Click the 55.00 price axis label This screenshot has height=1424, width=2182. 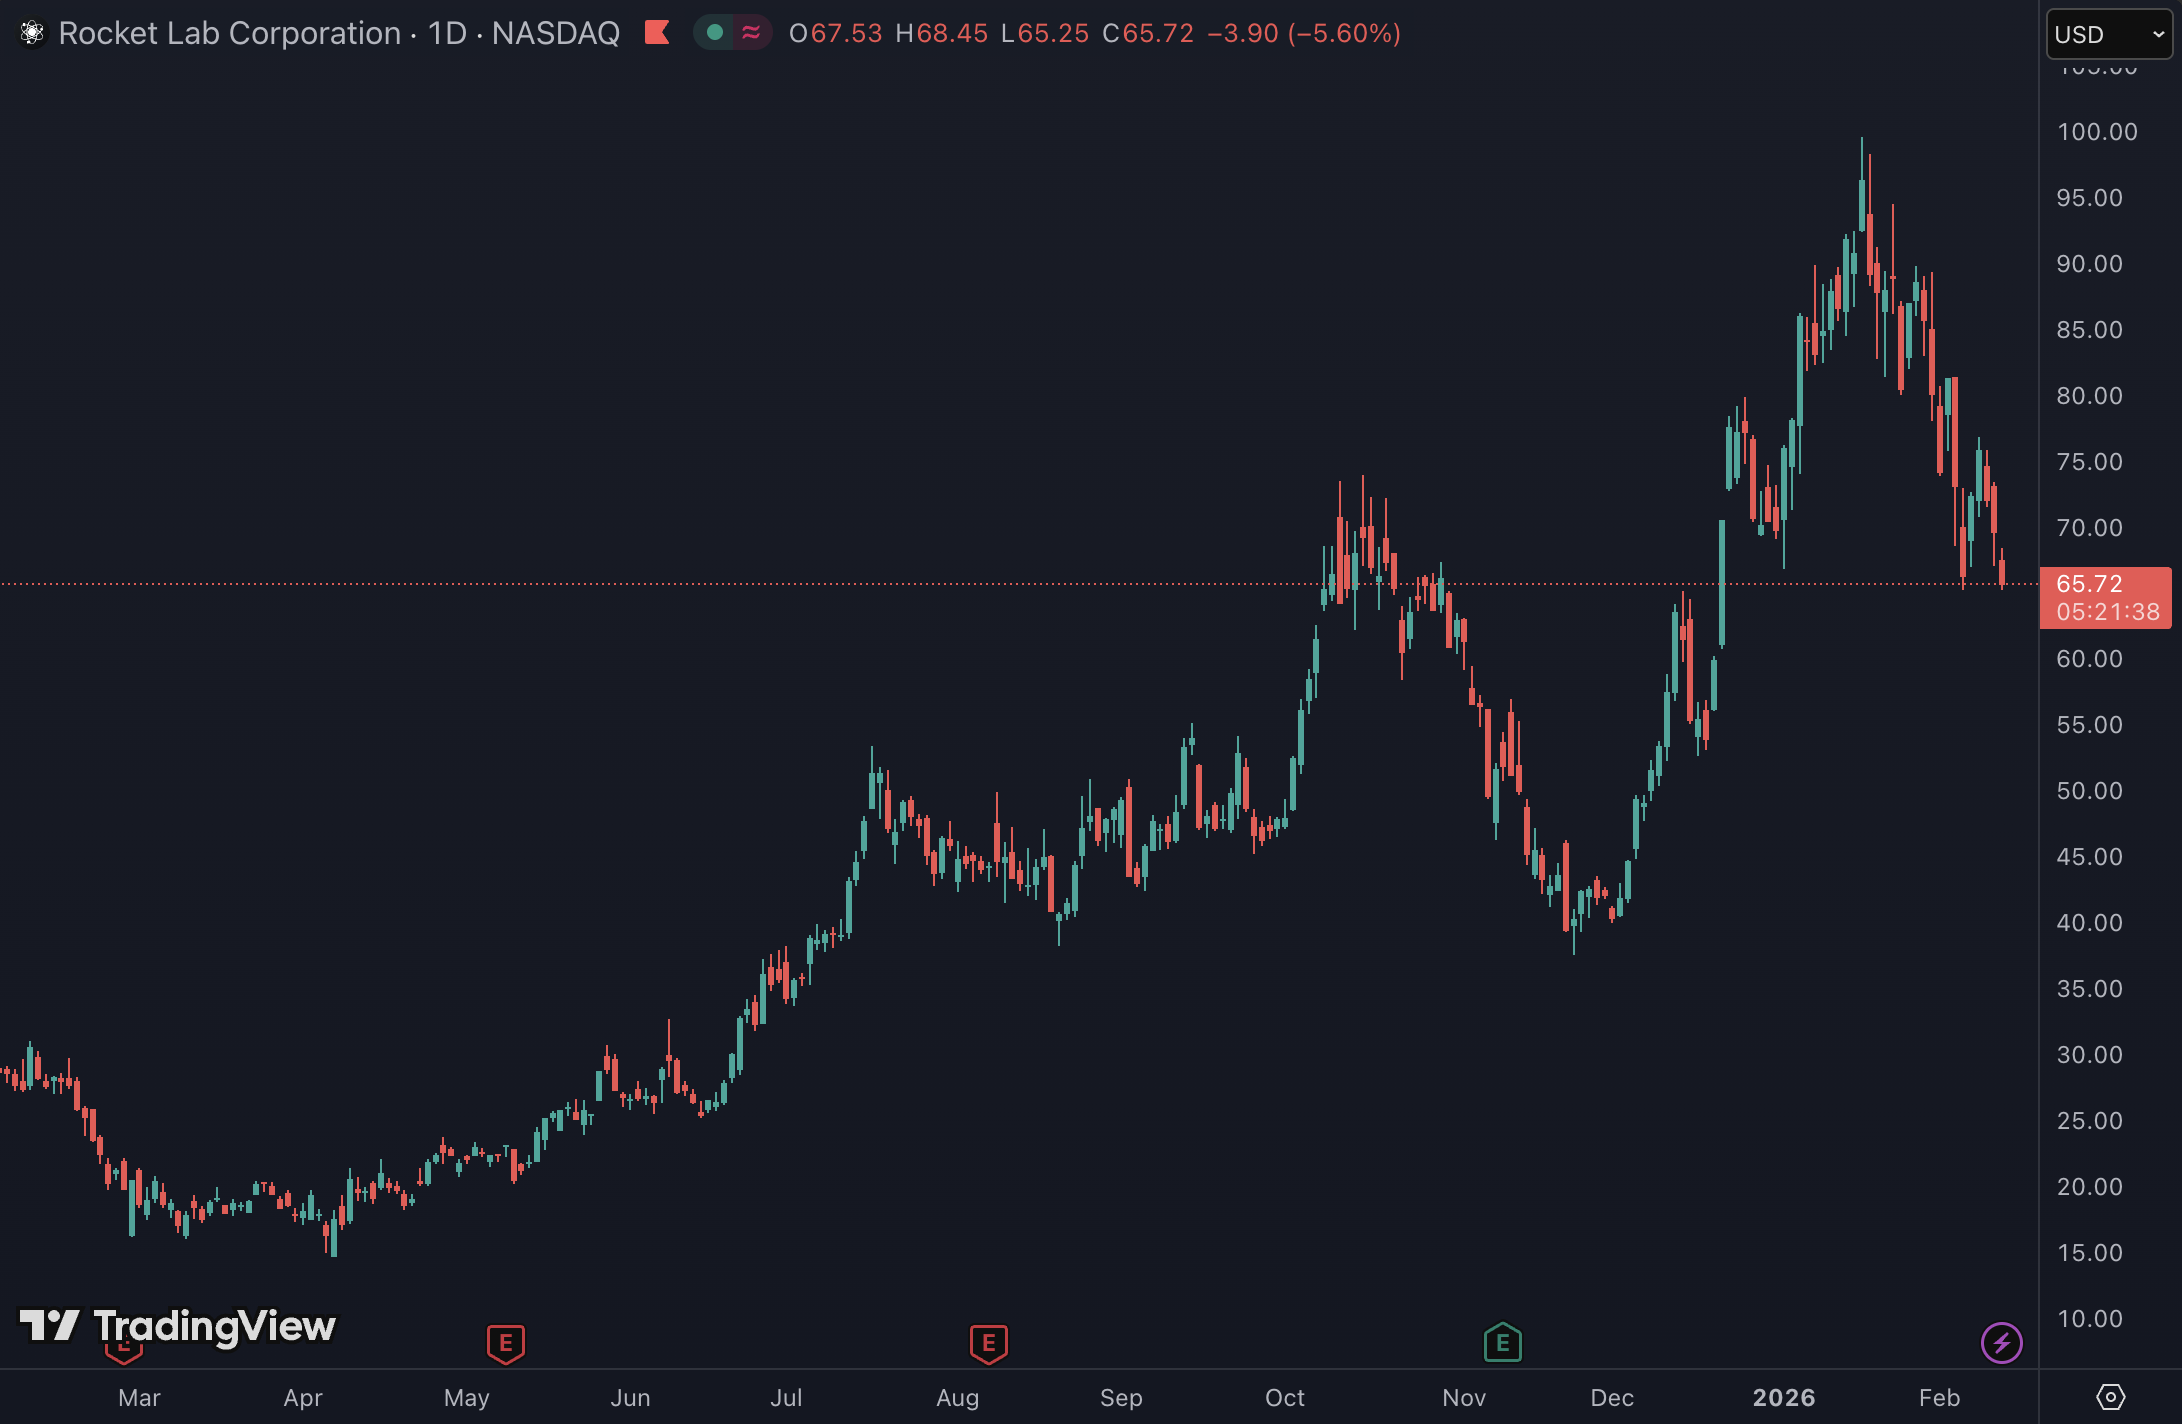tap(2089, 725)
